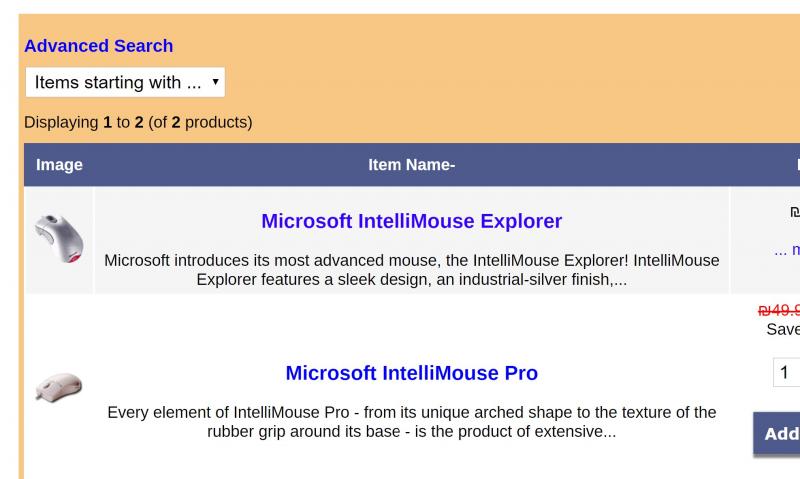
Task: Sort by the Item Name- column header
Action: 411,165
